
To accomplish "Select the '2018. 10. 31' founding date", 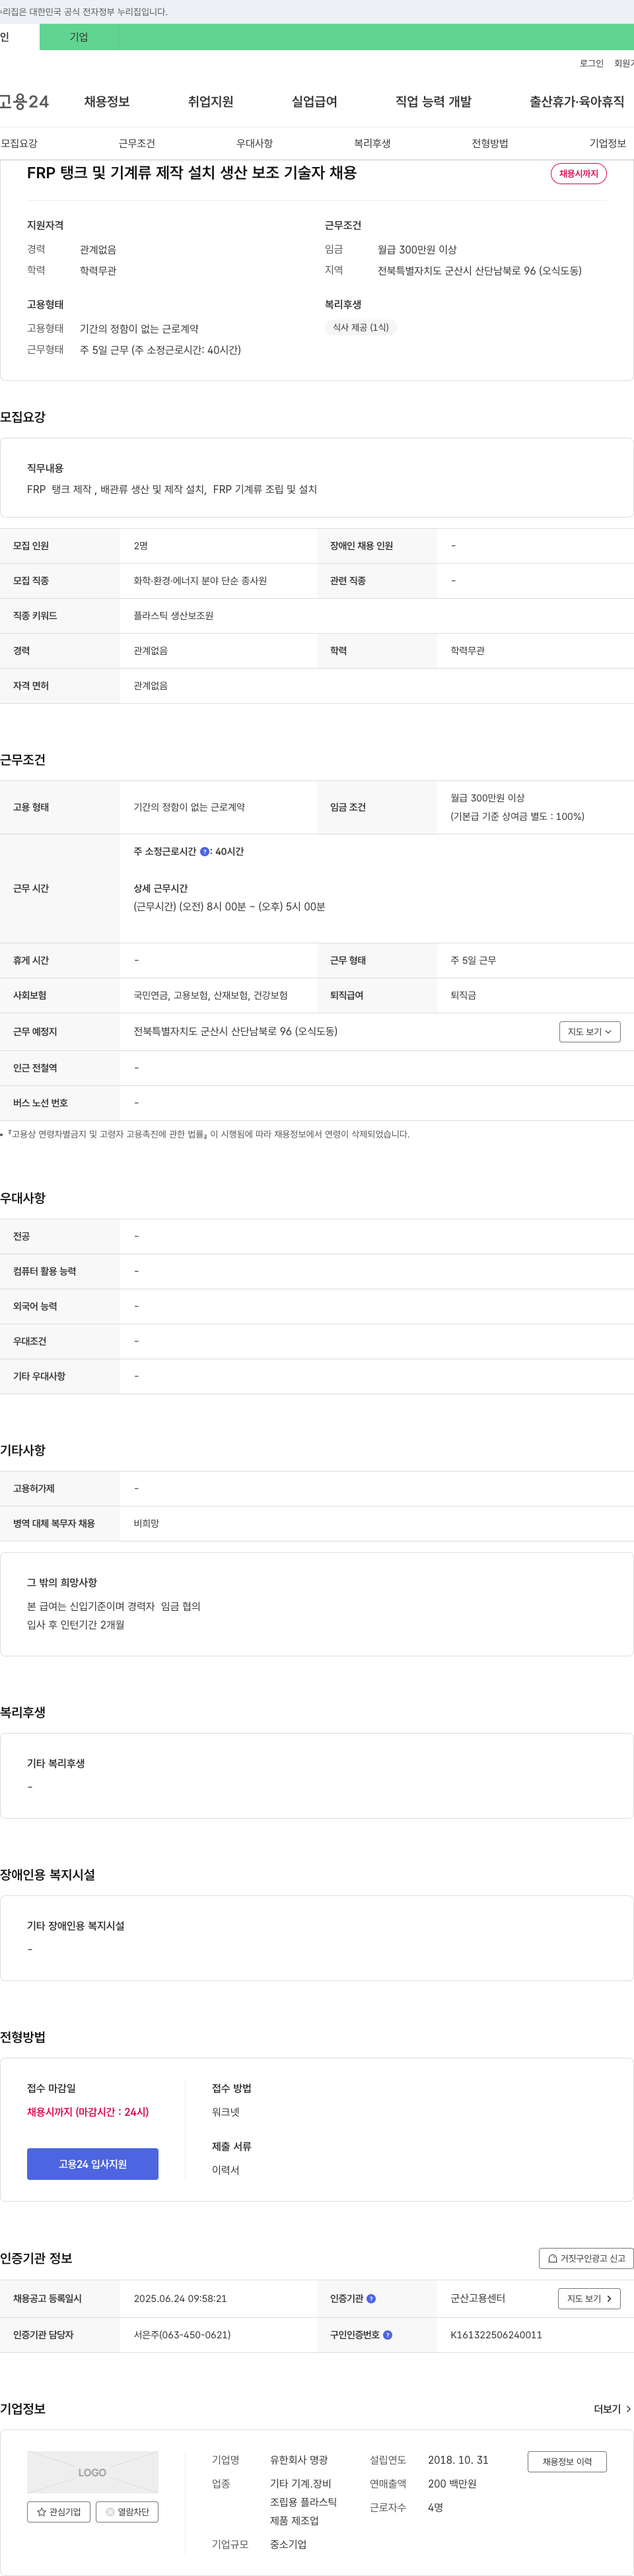I will click(x=458, y=2459).
